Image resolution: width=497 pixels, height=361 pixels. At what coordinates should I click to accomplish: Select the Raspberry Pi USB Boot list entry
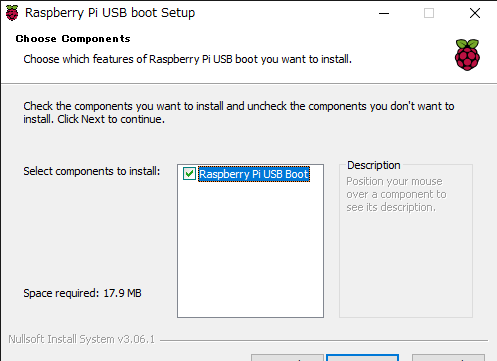[x=254, y=174]
